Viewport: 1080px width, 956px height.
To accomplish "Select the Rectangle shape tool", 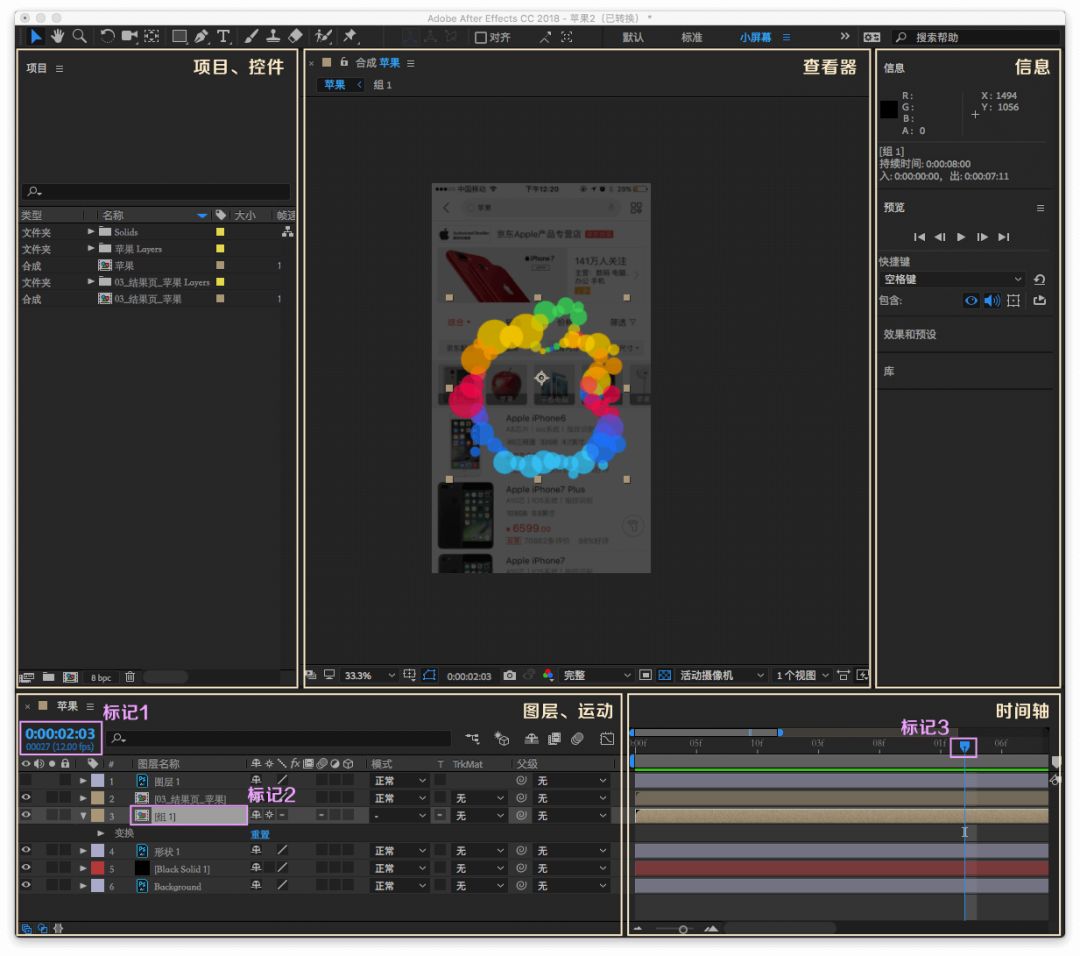I will 179,37.
